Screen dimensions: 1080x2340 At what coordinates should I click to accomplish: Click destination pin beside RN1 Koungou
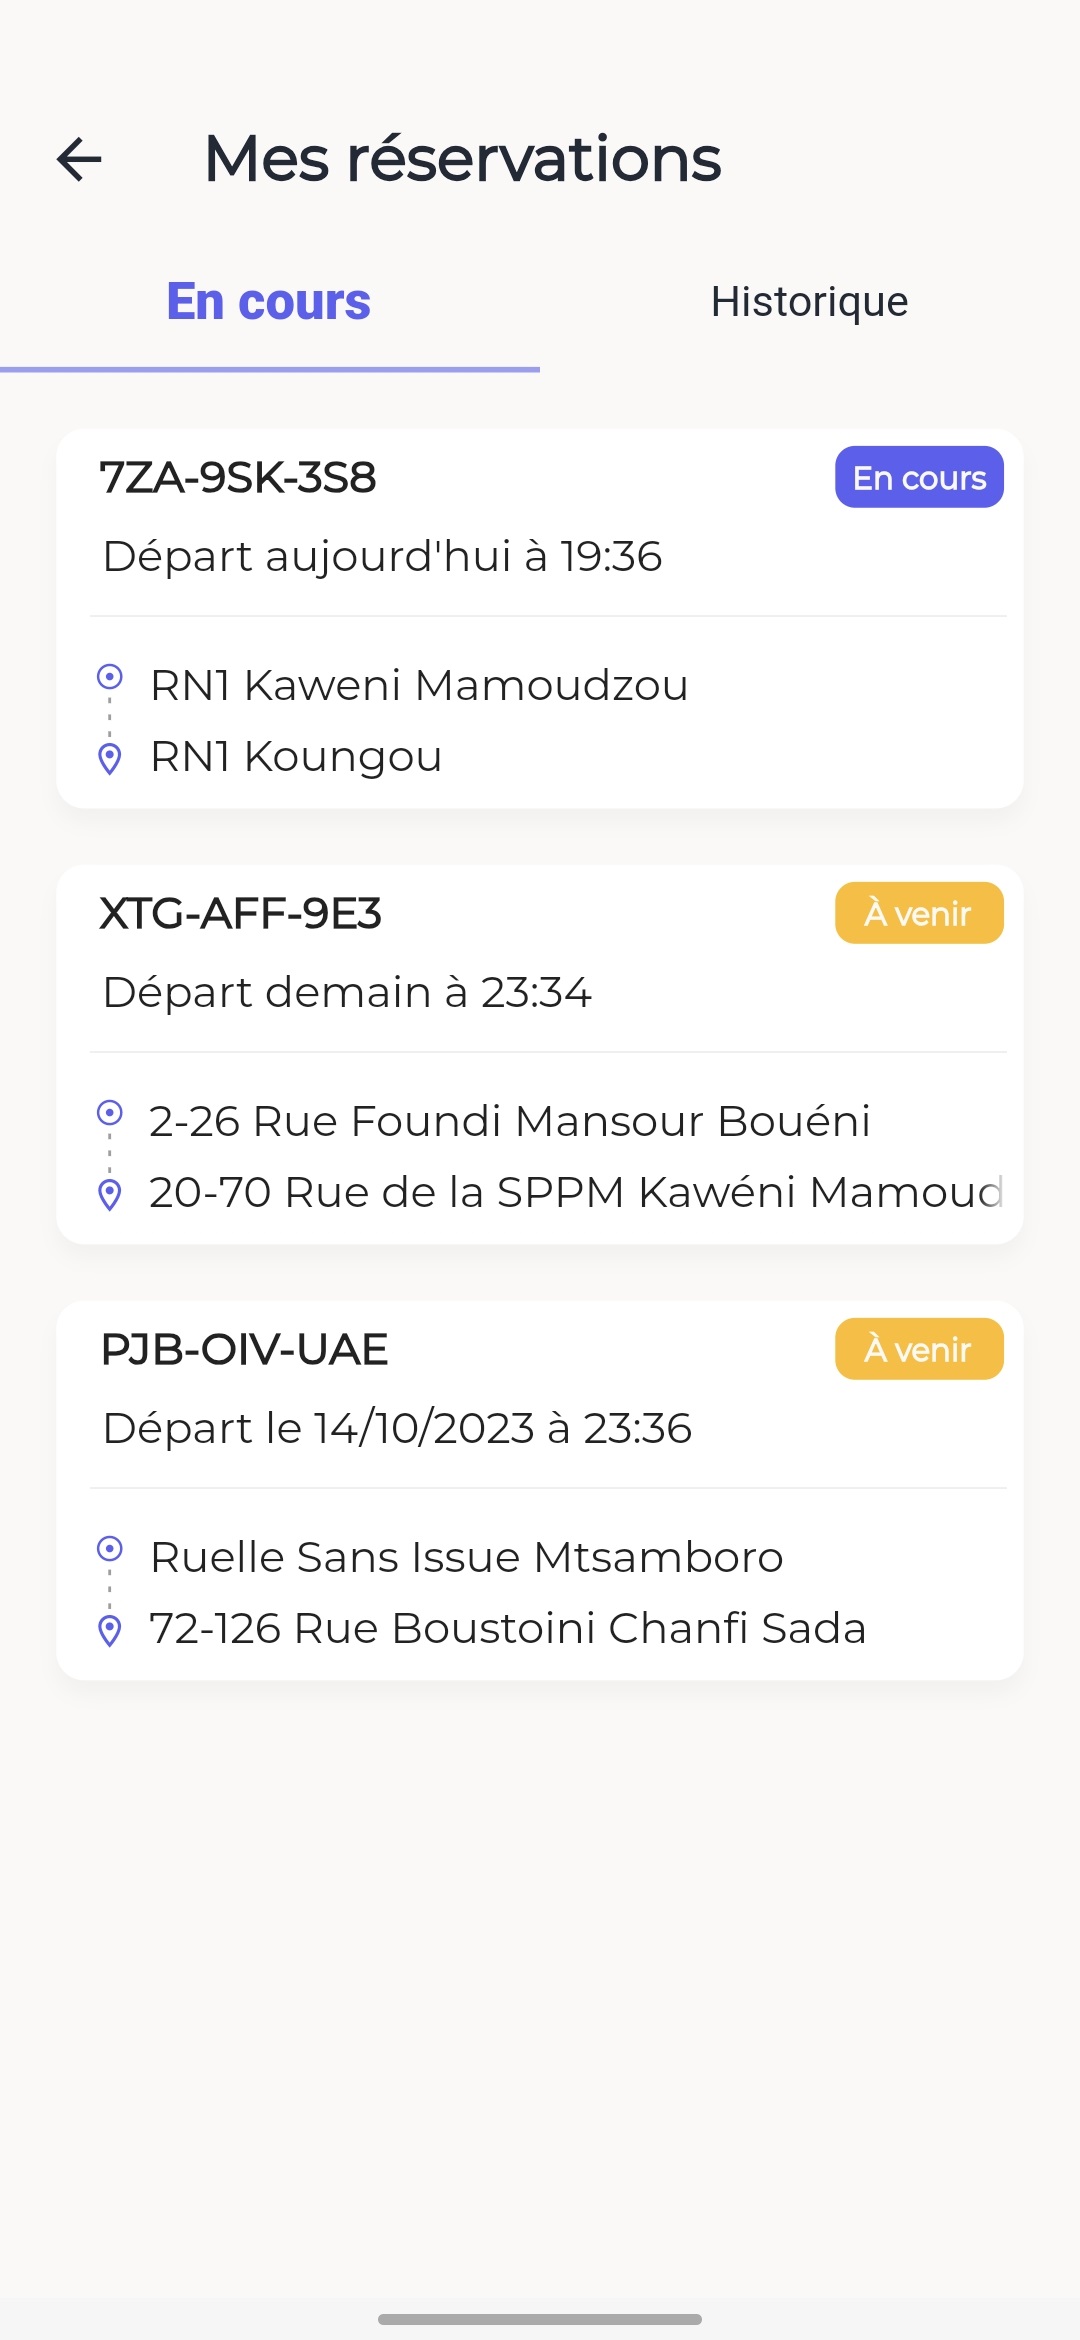110,759
